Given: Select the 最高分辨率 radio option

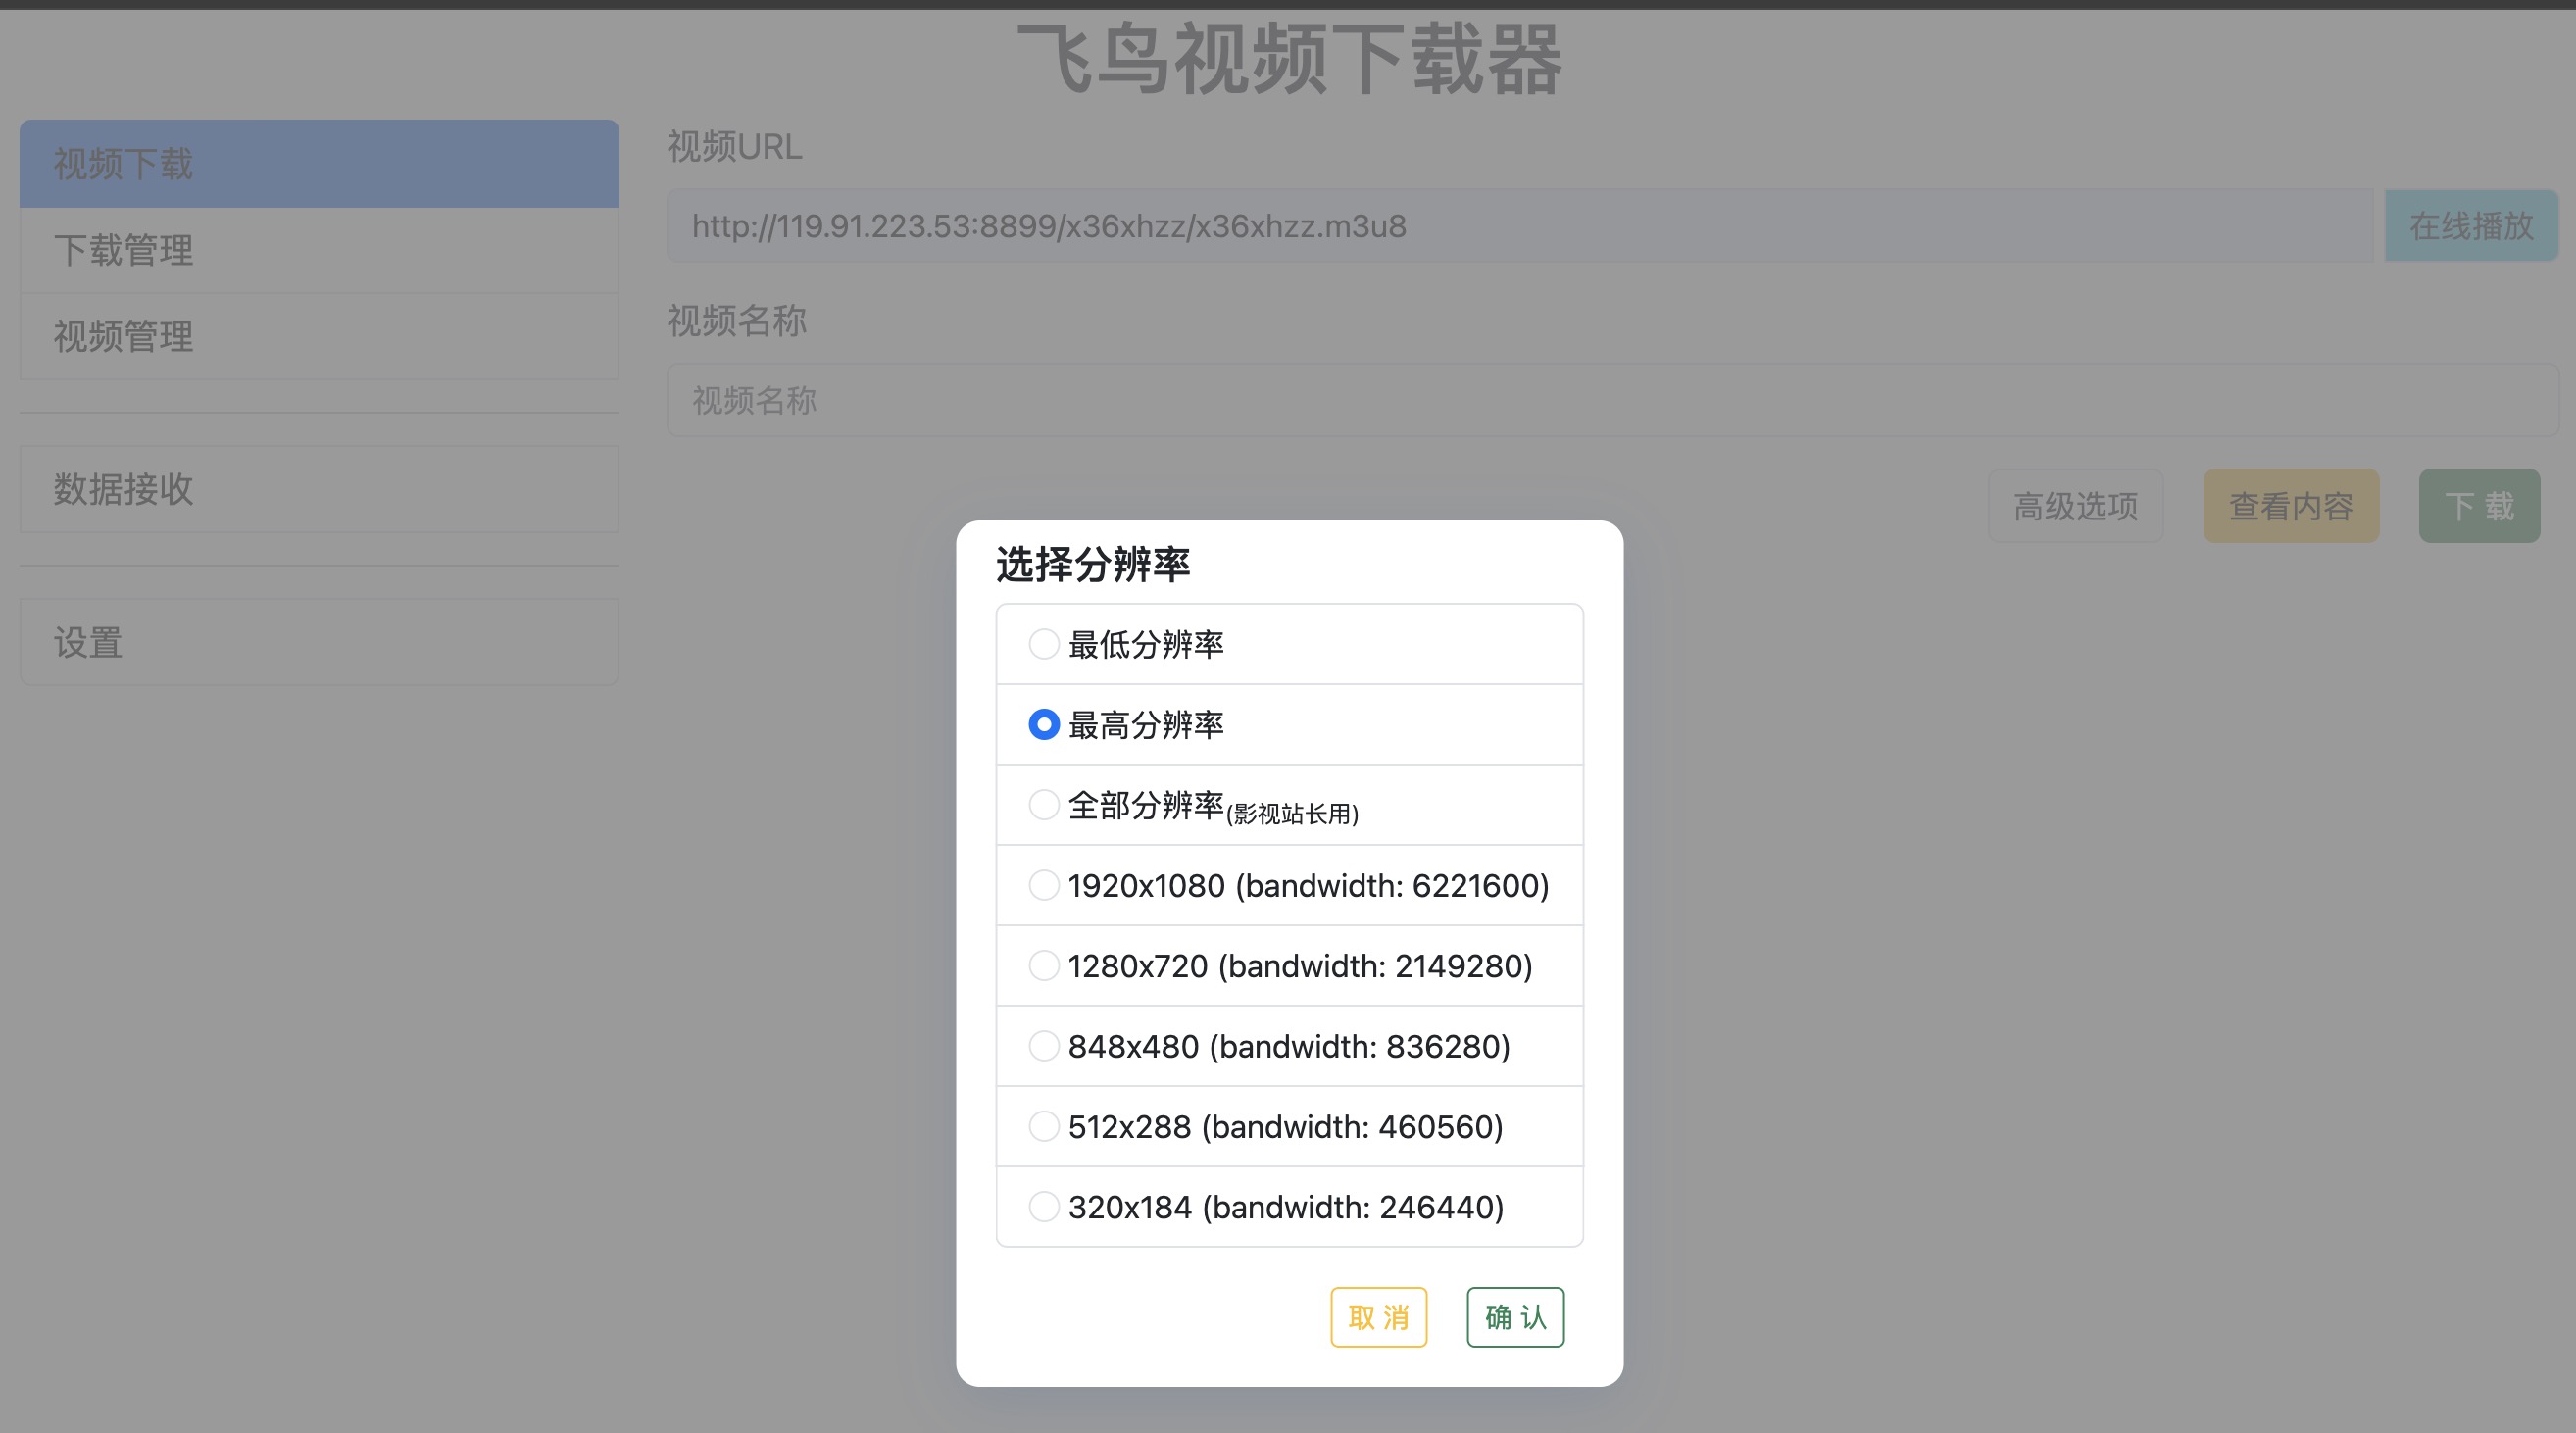Looking at the screenshot, I should pyautogui.click(x=1043, y=725).
